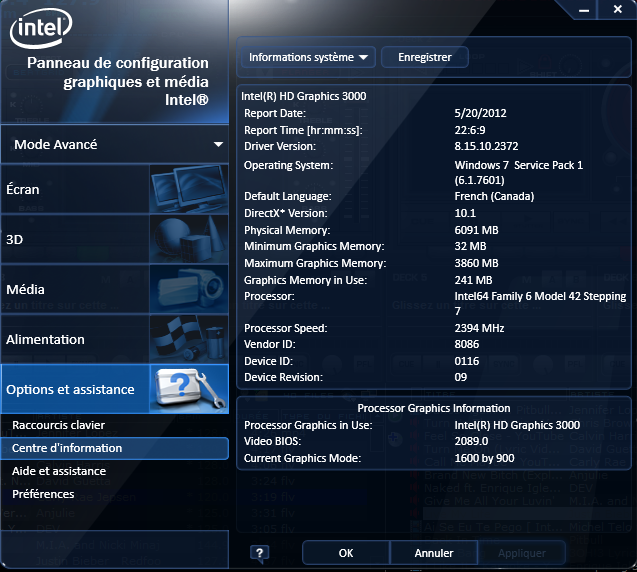The width and height of the screenshot is (637, 572).
Task: Select the French (Canada) language value
Action: (494, 196)
